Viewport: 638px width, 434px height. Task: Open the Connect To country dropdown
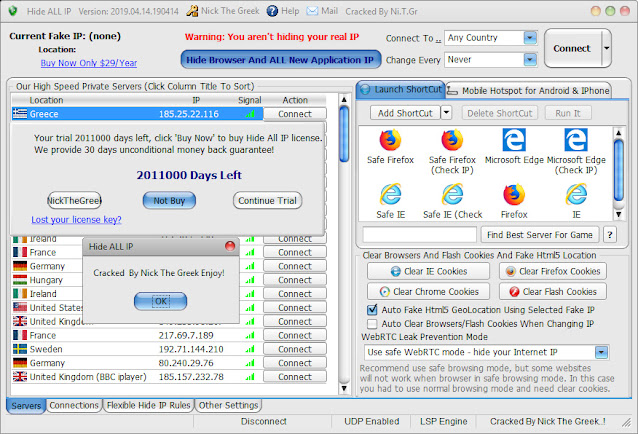coord(529,38)
